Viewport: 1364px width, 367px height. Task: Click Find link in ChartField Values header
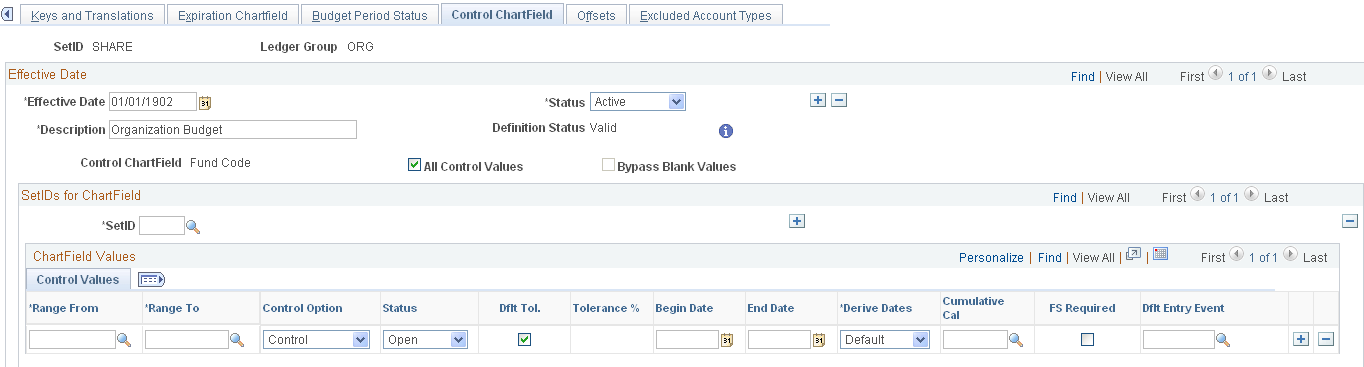point(1050,257)
